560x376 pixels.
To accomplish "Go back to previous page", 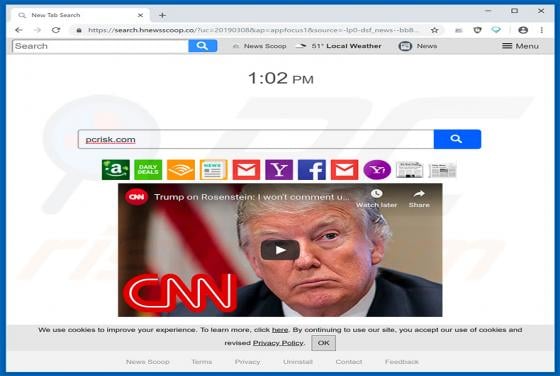I will click(19, 30).
